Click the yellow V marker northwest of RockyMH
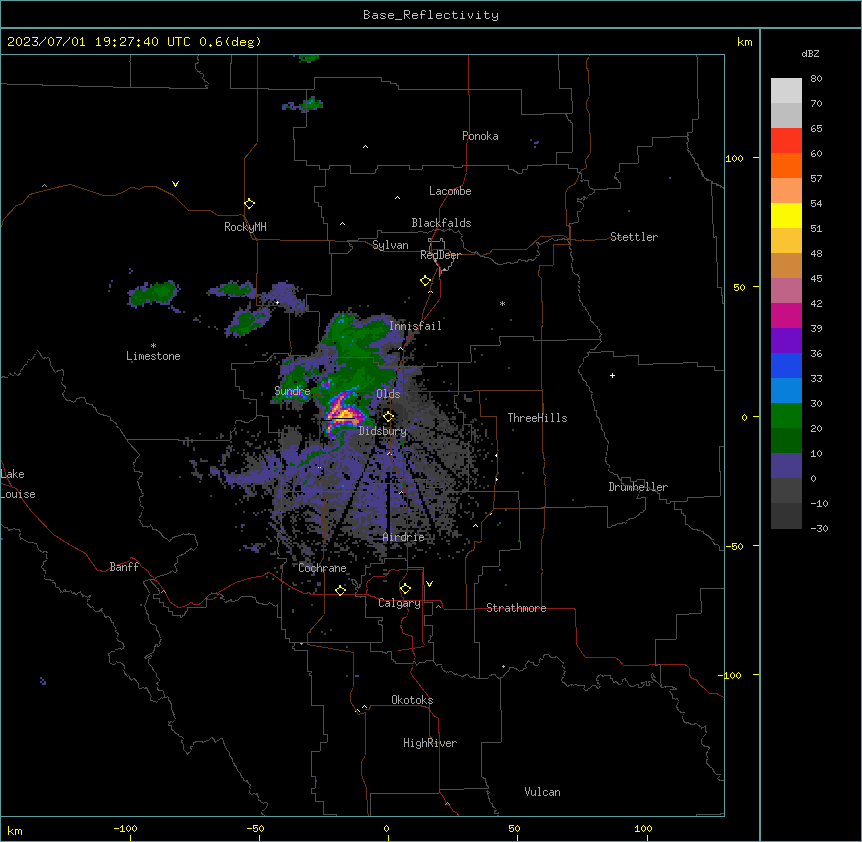This screenshot has width=862, height=842. tap(175, 184)
